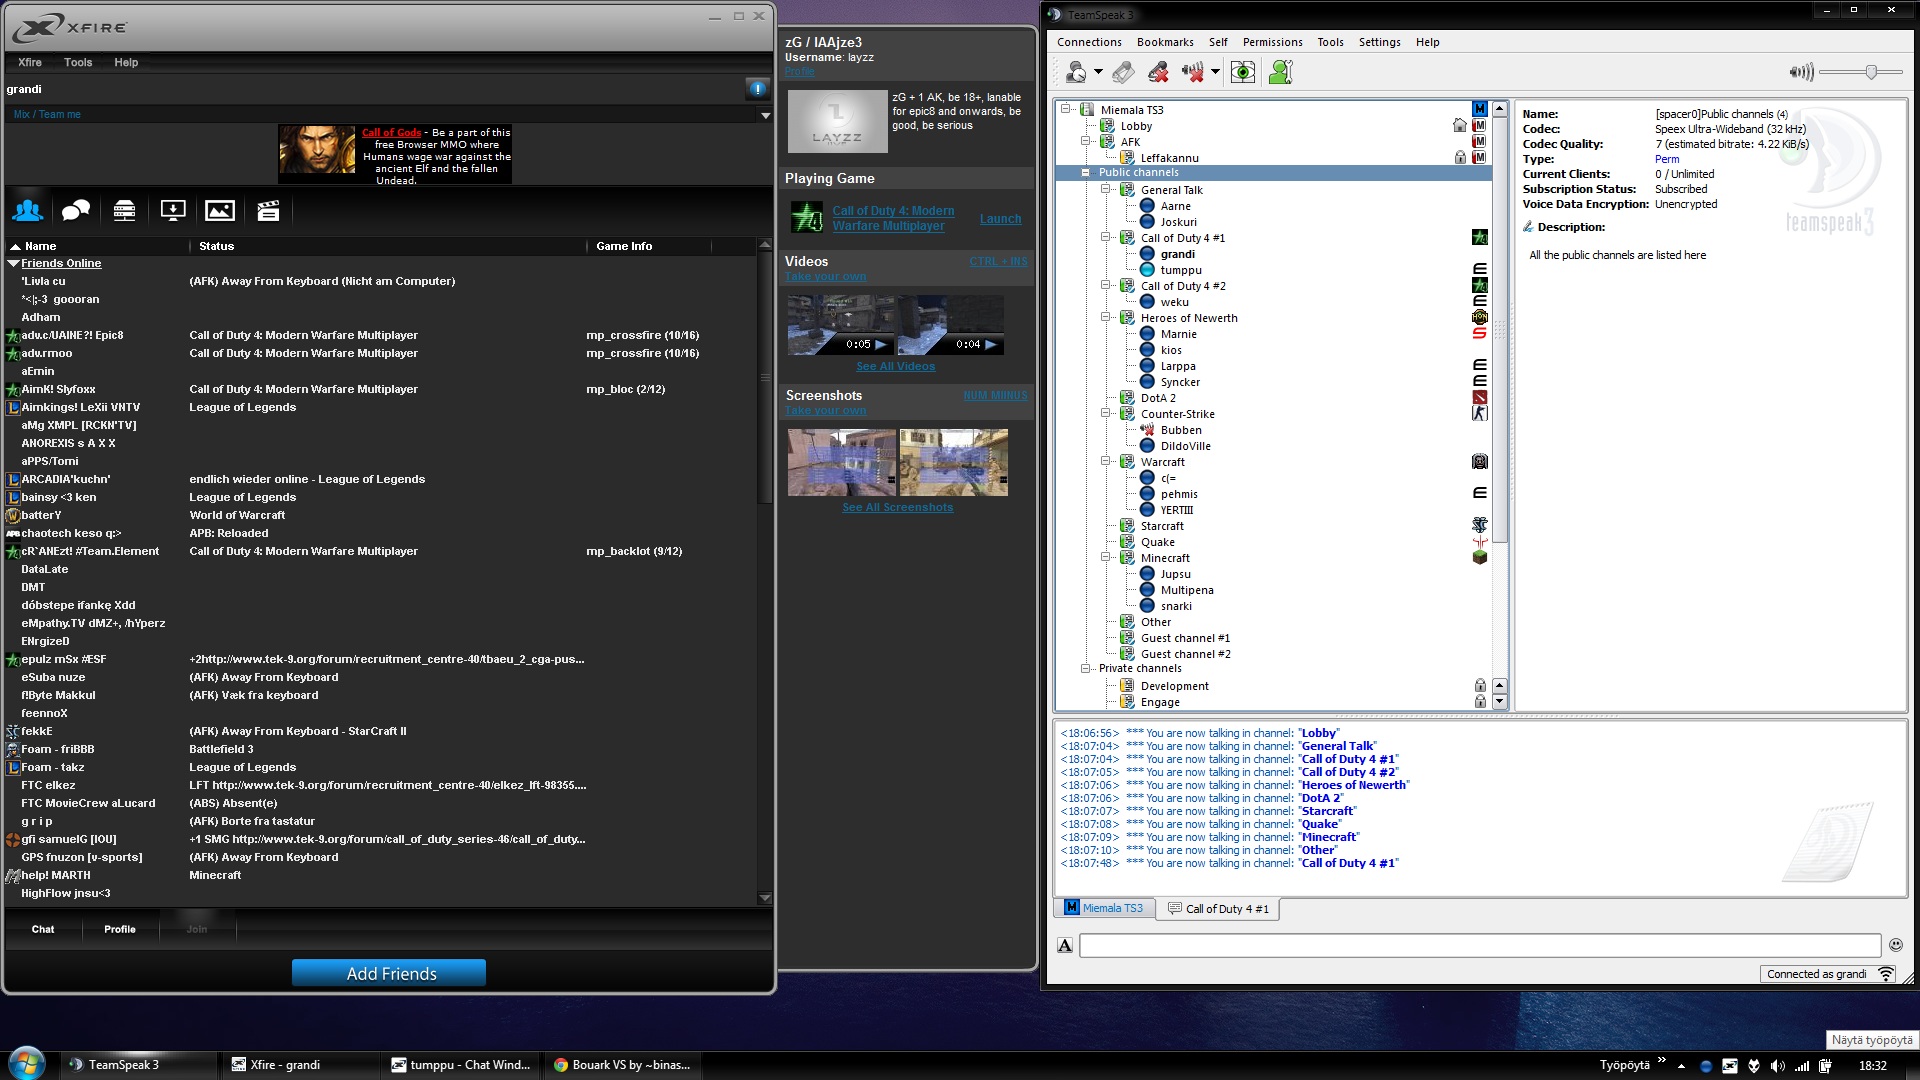Image resolution: width=1920 pixels, height=1080 pixels.
Task: Open the Xfire chat rooms icon
Action: coord(76,210)
